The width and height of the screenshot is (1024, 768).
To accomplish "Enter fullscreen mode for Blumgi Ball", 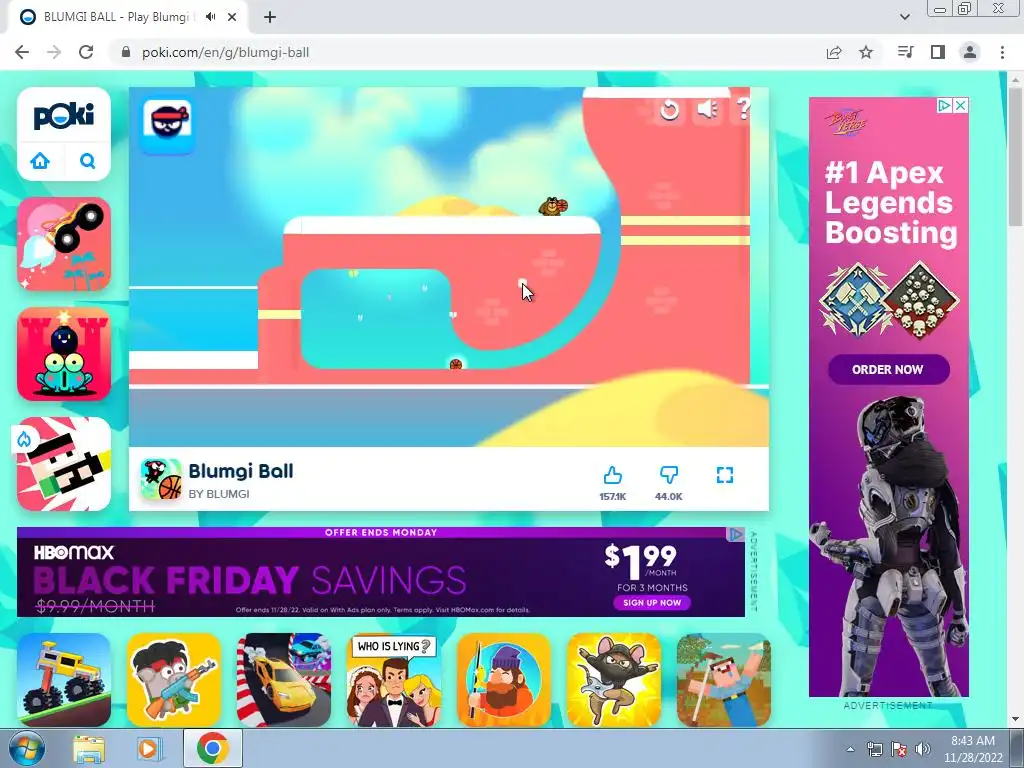I will click(x=725, y=475).
